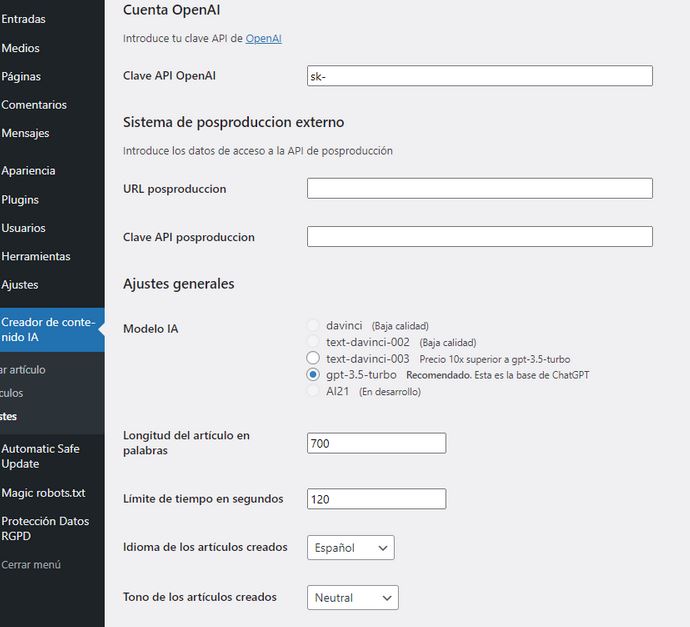Screen dimensions: 690x627
Task: Focus the Clave API OpenAI field
Action: [480, 76]
